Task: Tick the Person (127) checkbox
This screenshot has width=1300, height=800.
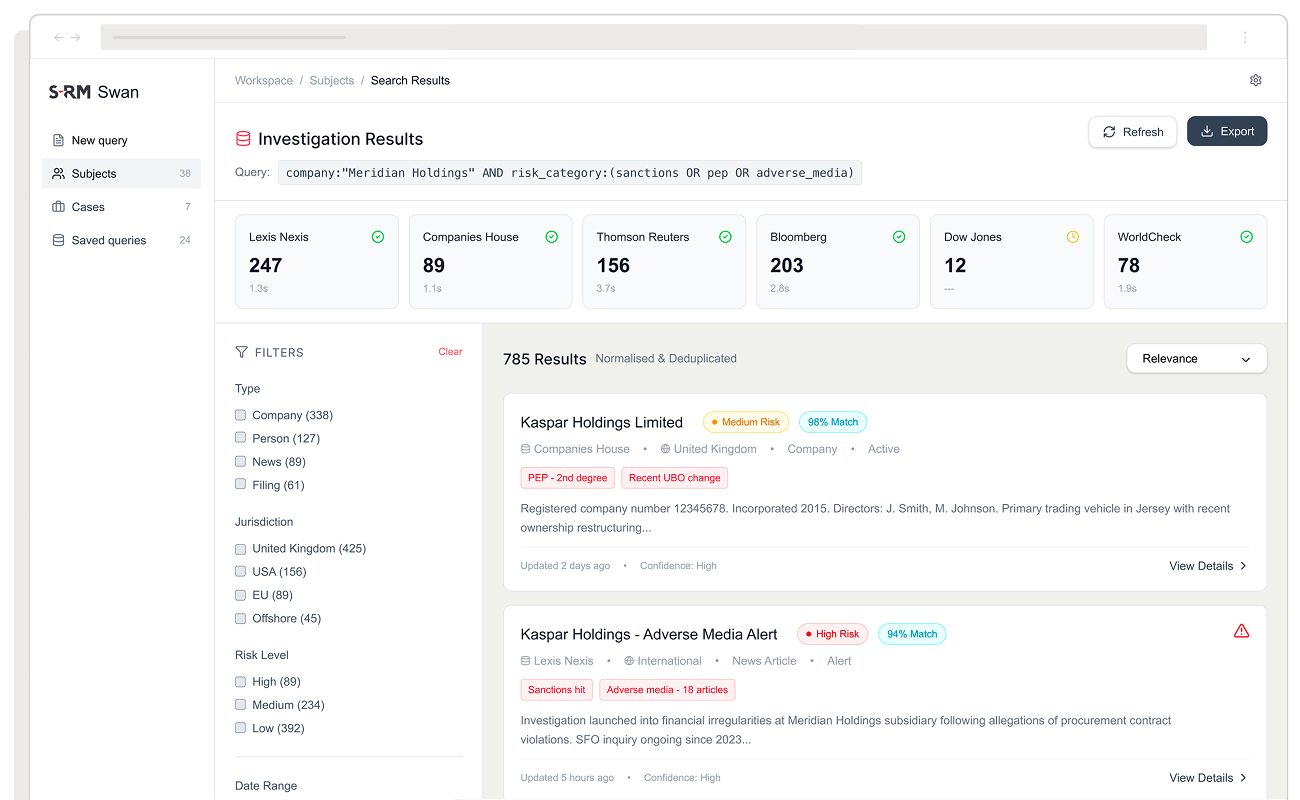Action: pyautogui.click(x=240, y=437)
